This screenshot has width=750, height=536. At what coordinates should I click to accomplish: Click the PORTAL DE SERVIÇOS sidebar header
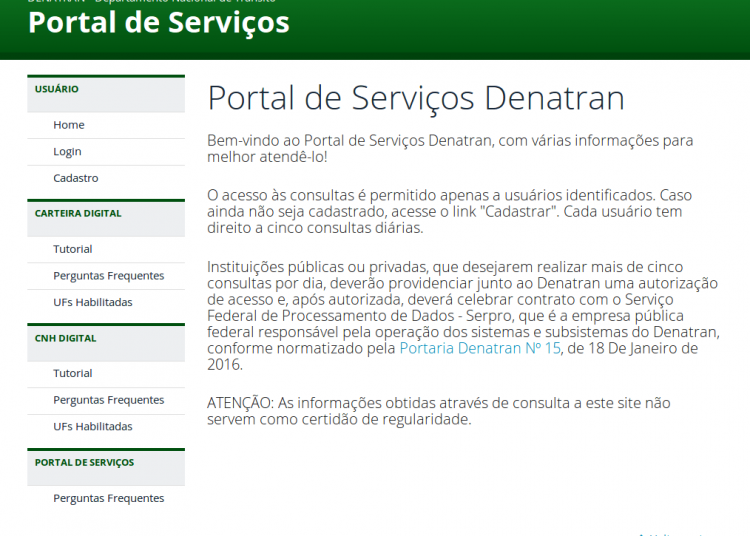106,467
